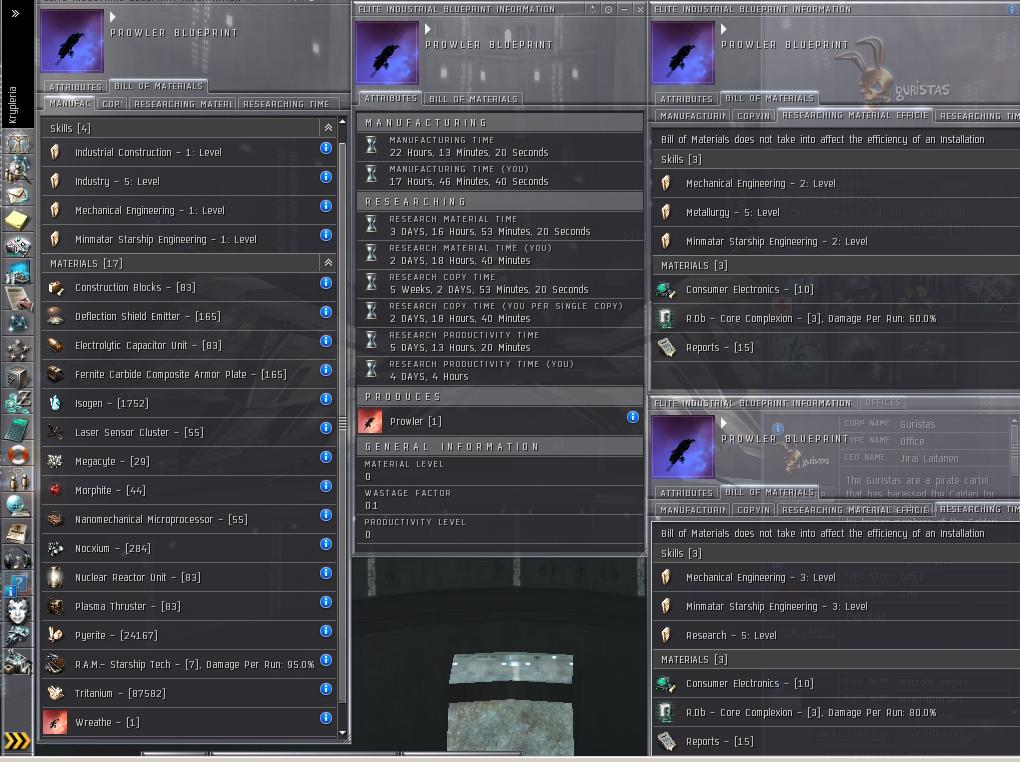Screen dimensions: 1020x762
Task: Select Manufacturing tab in top-right window
Action: [693, 116]
